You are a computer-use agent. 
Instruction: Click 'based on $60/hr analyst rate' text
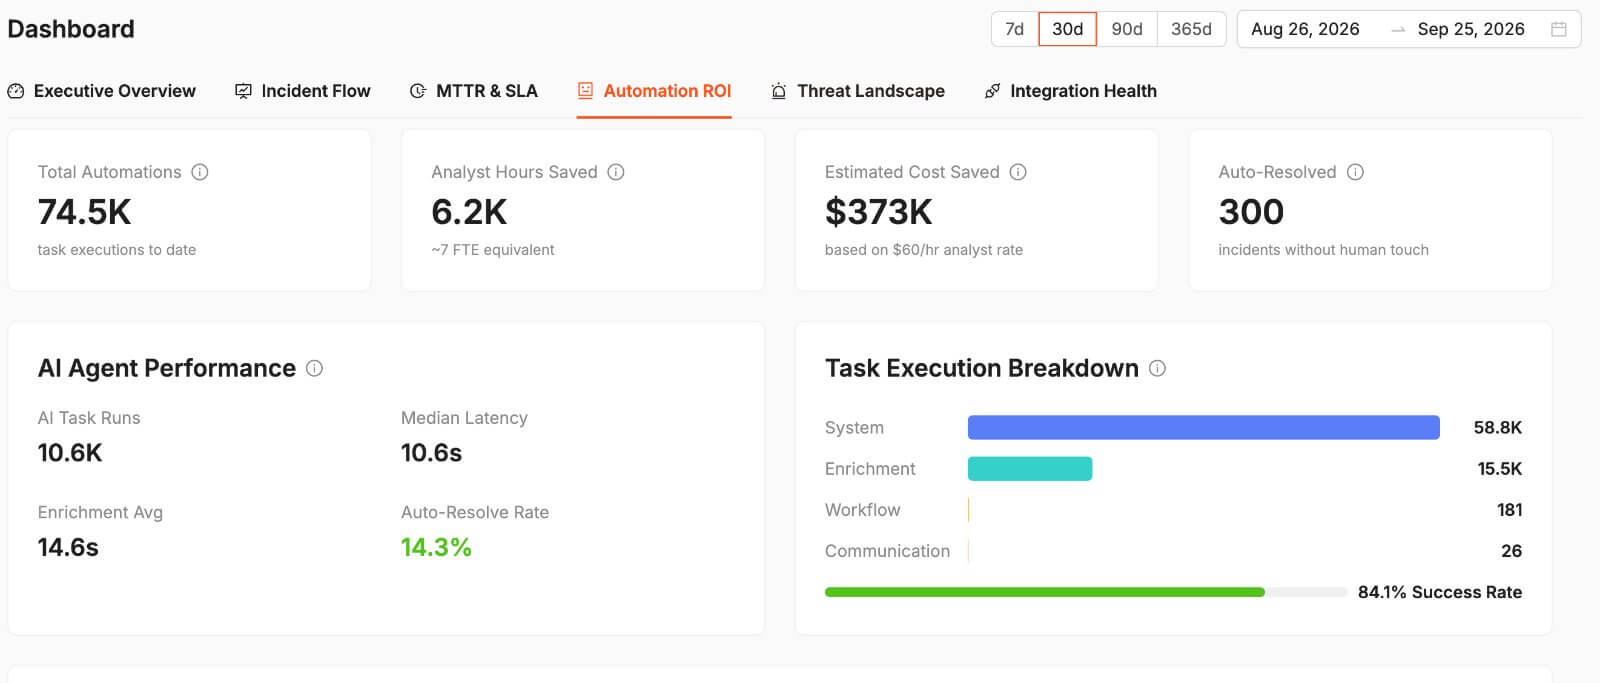[x=924, y=250]
